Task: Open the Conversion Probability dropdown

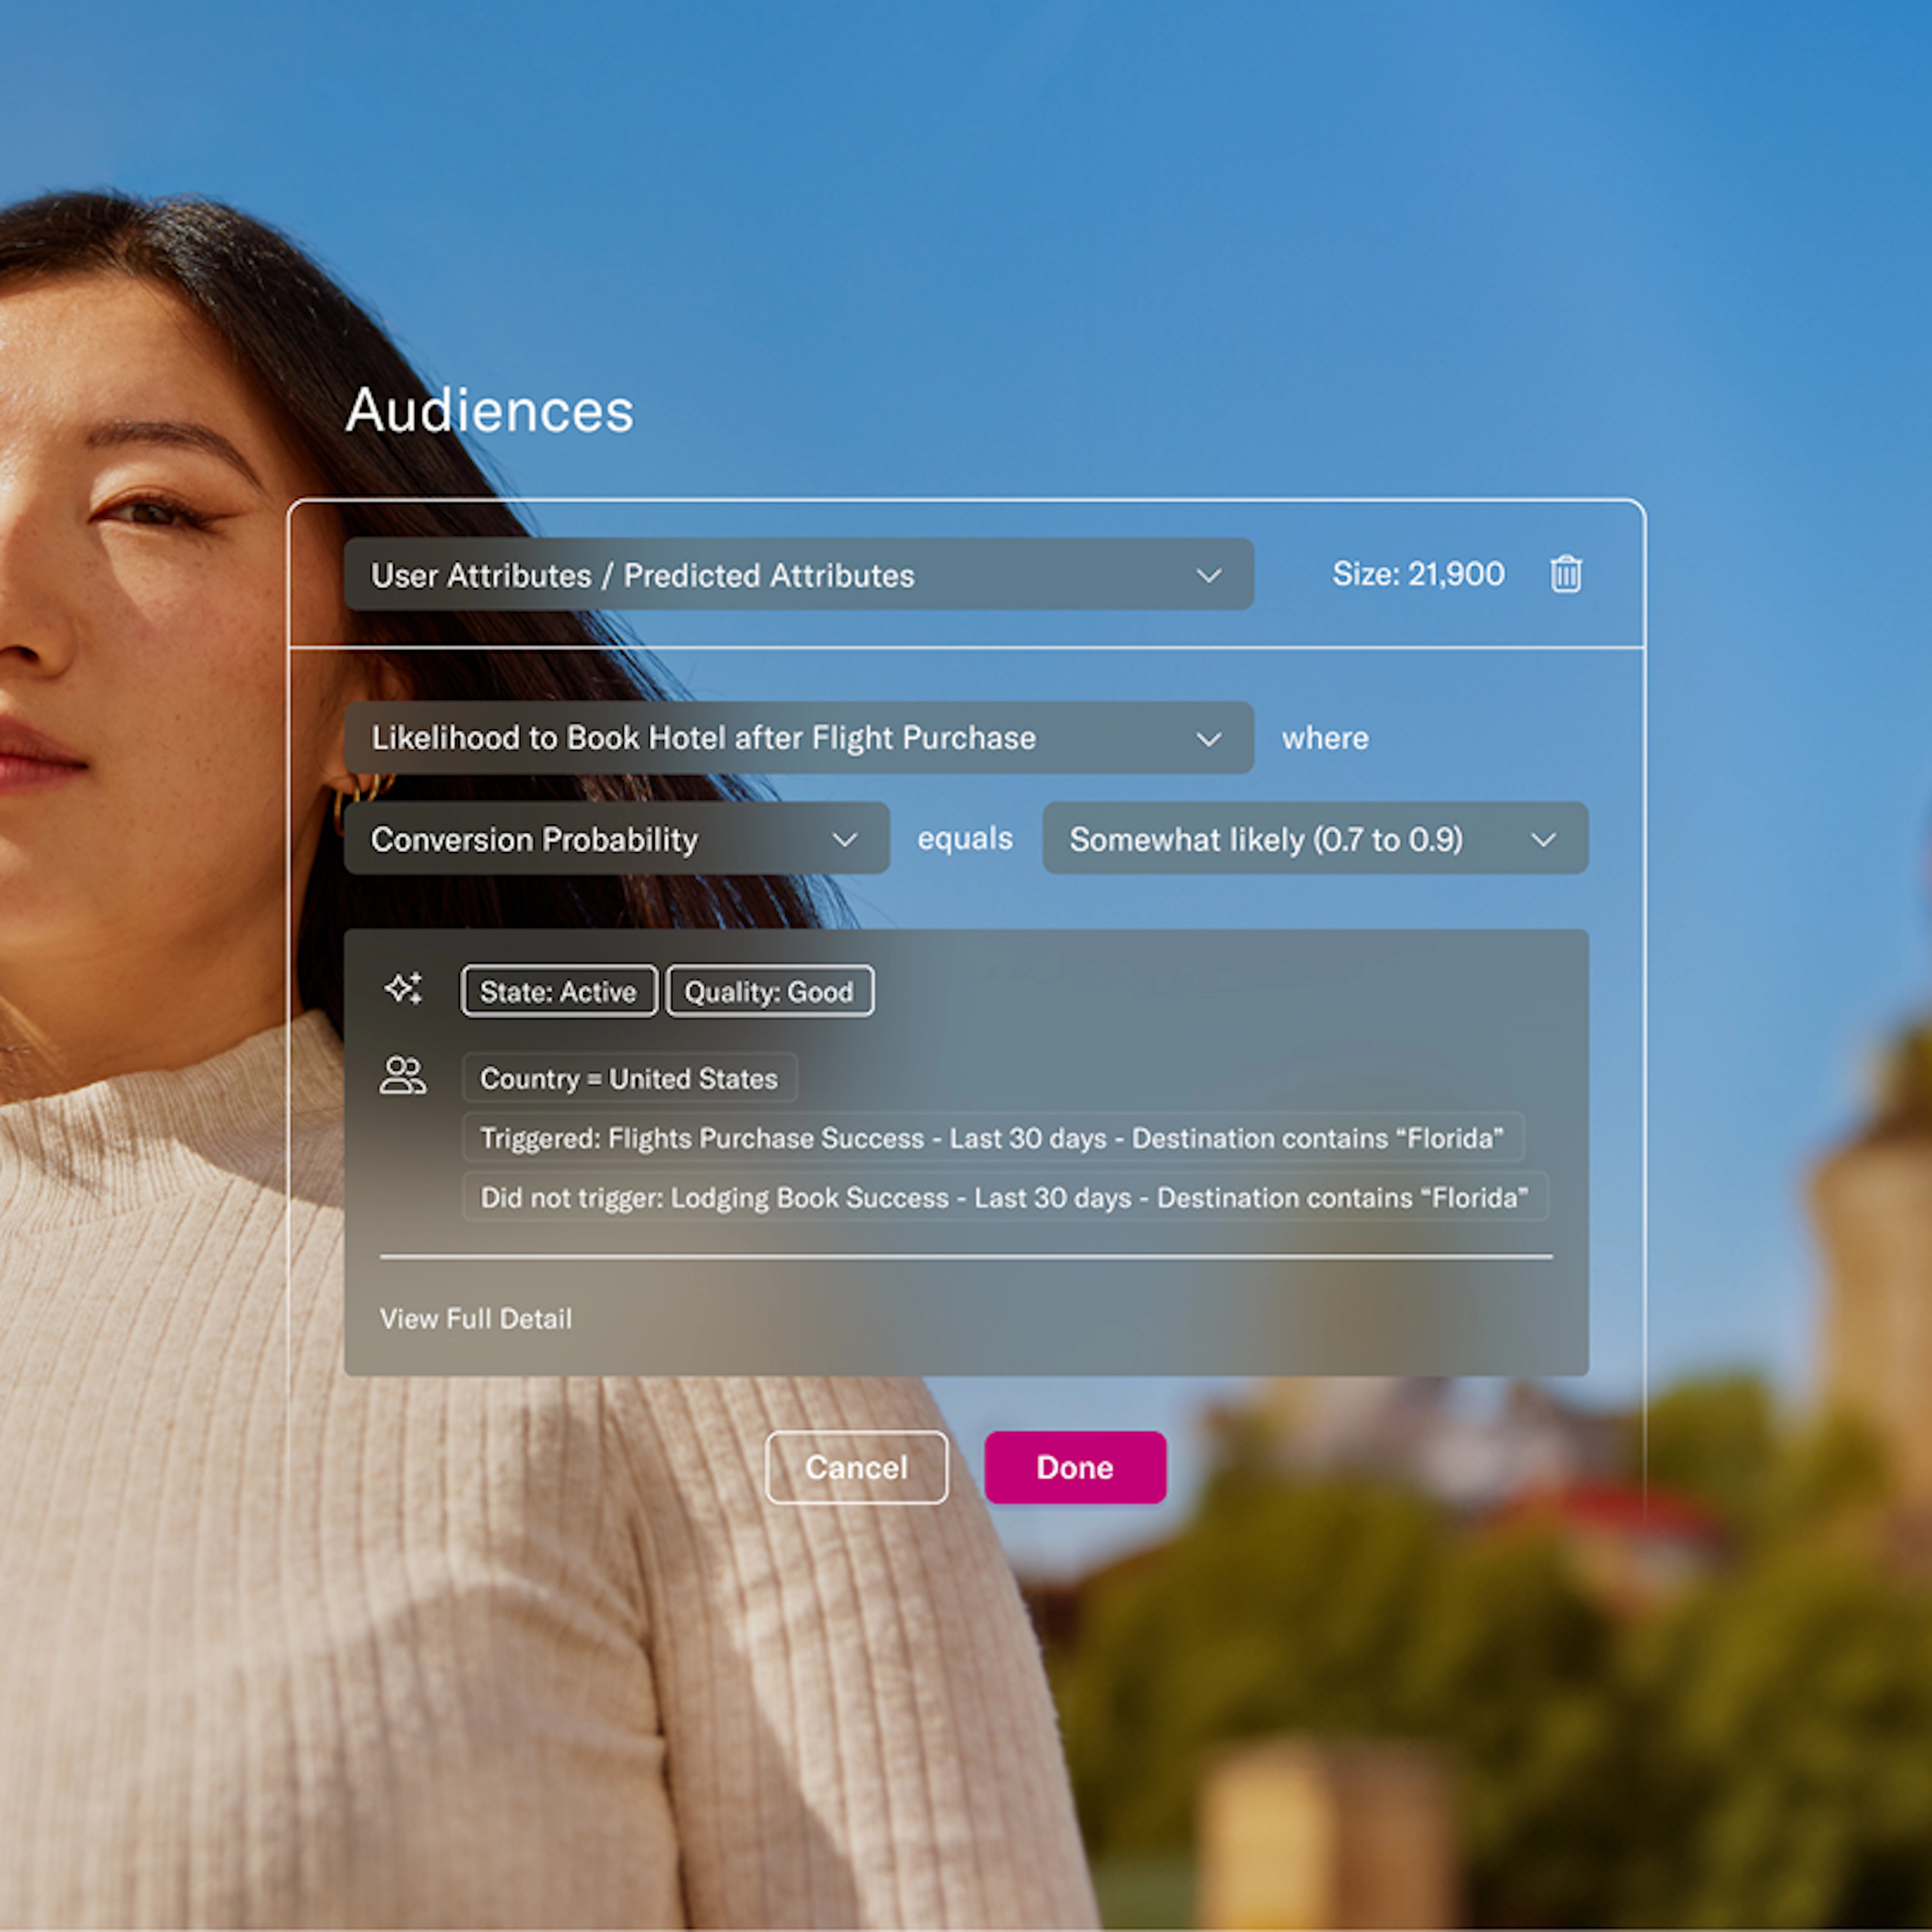Action: pos(616,838)
